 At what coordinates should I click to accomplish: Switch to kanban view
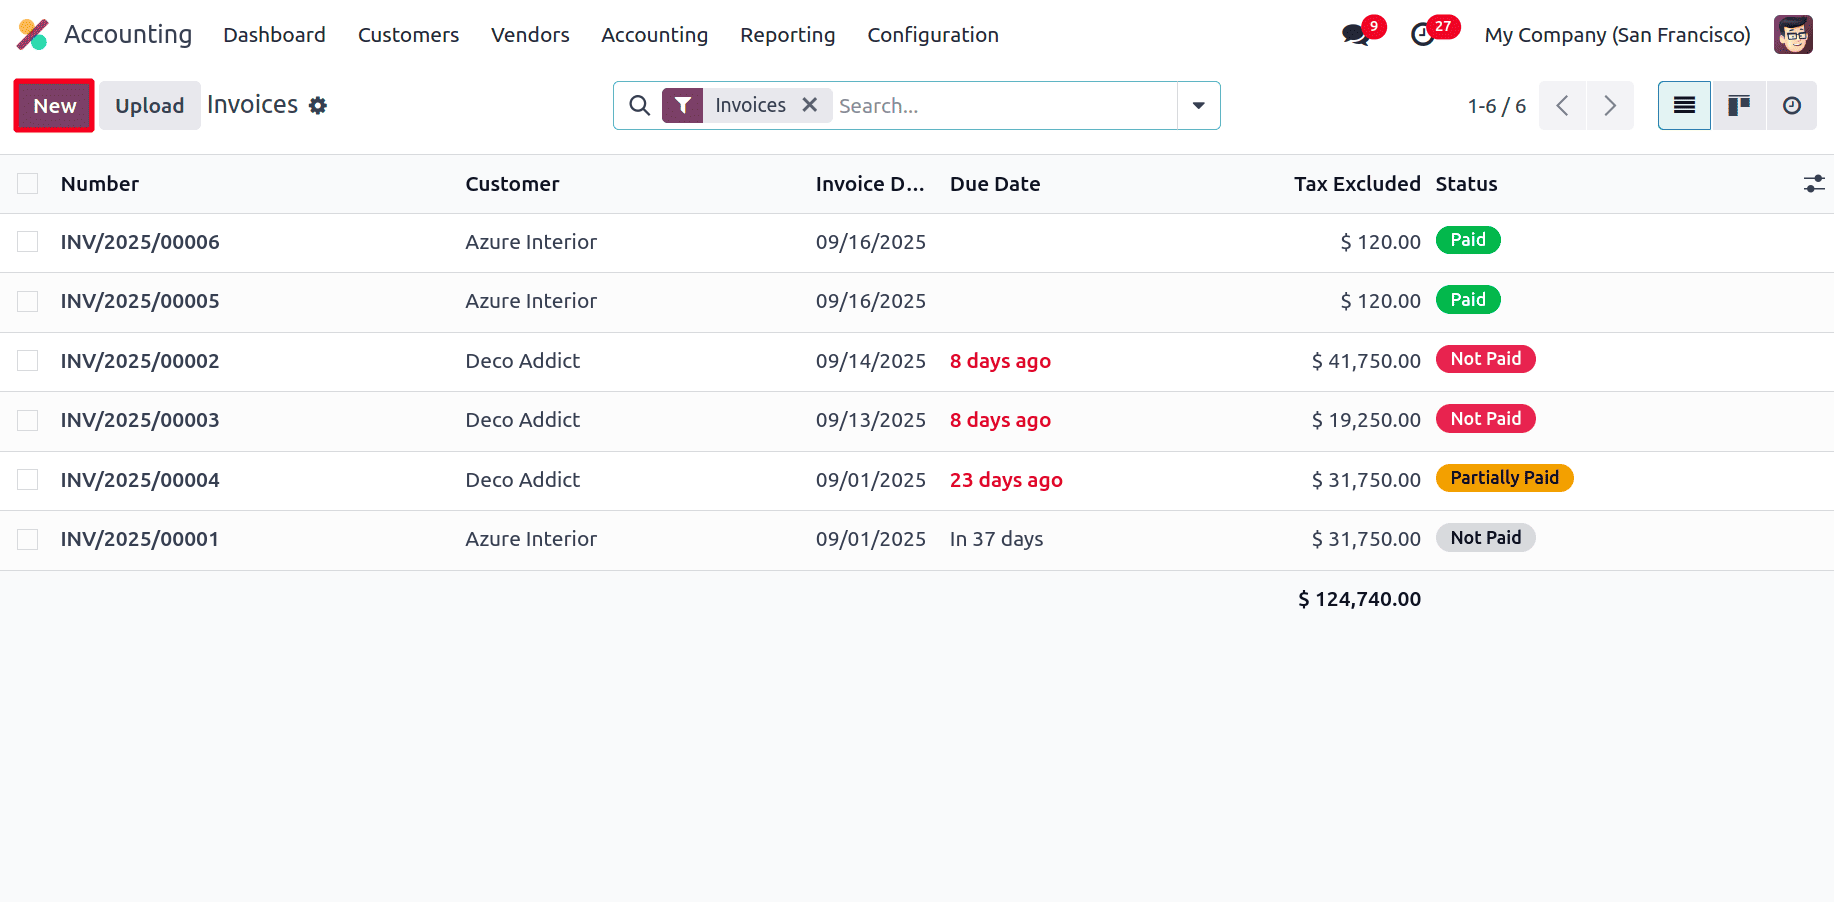coord(1739,106)
